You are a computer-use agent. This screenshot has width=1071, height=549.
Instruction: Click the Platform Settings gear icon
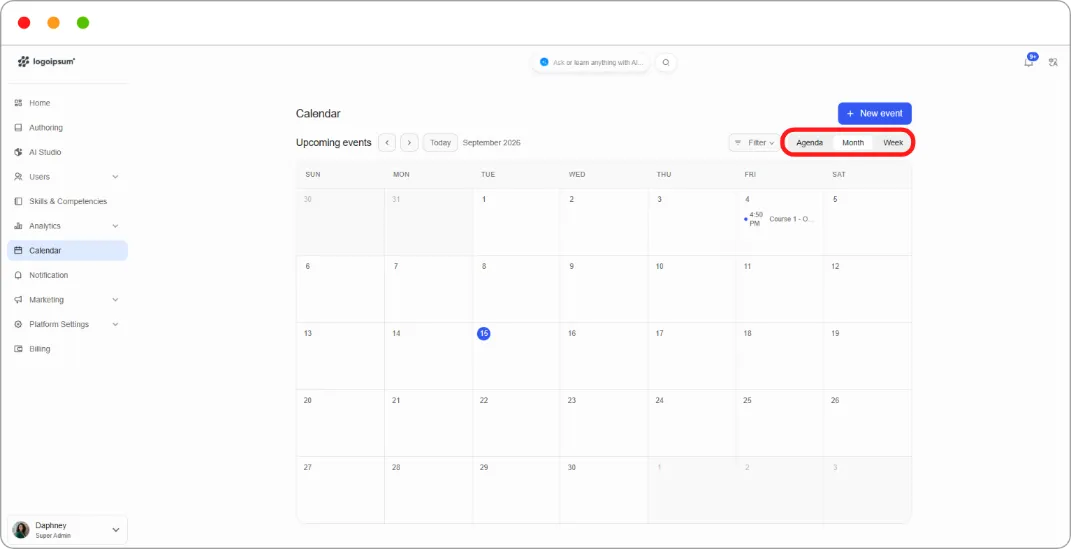[18, 324]
